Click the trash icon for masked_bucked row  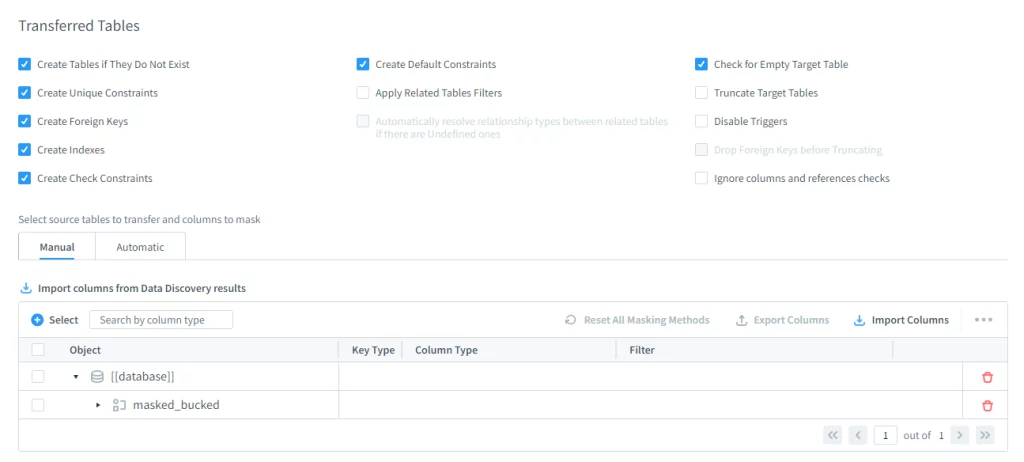(x=987, y=405)
